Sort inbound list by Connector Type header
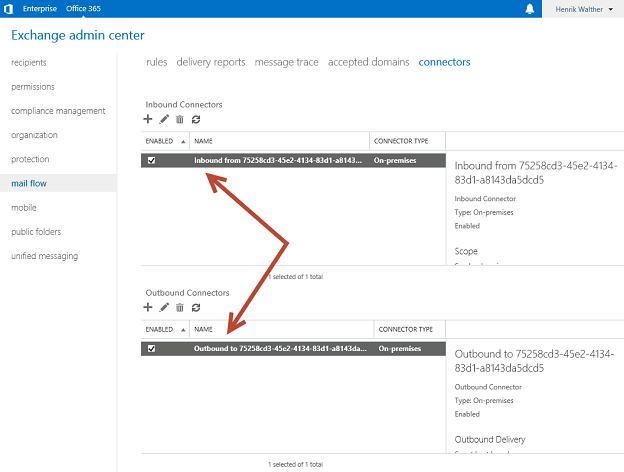 tap(408, 141)
